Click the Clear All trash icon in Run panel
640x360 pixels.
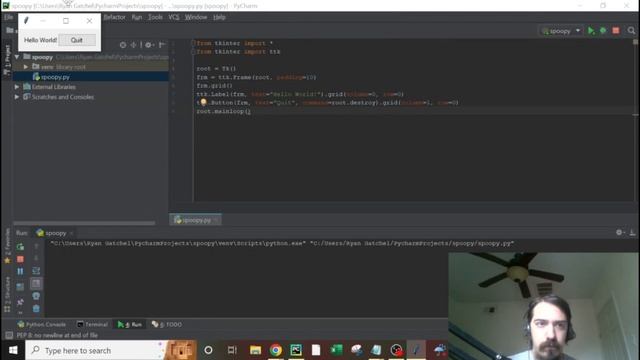click(36, 309)
